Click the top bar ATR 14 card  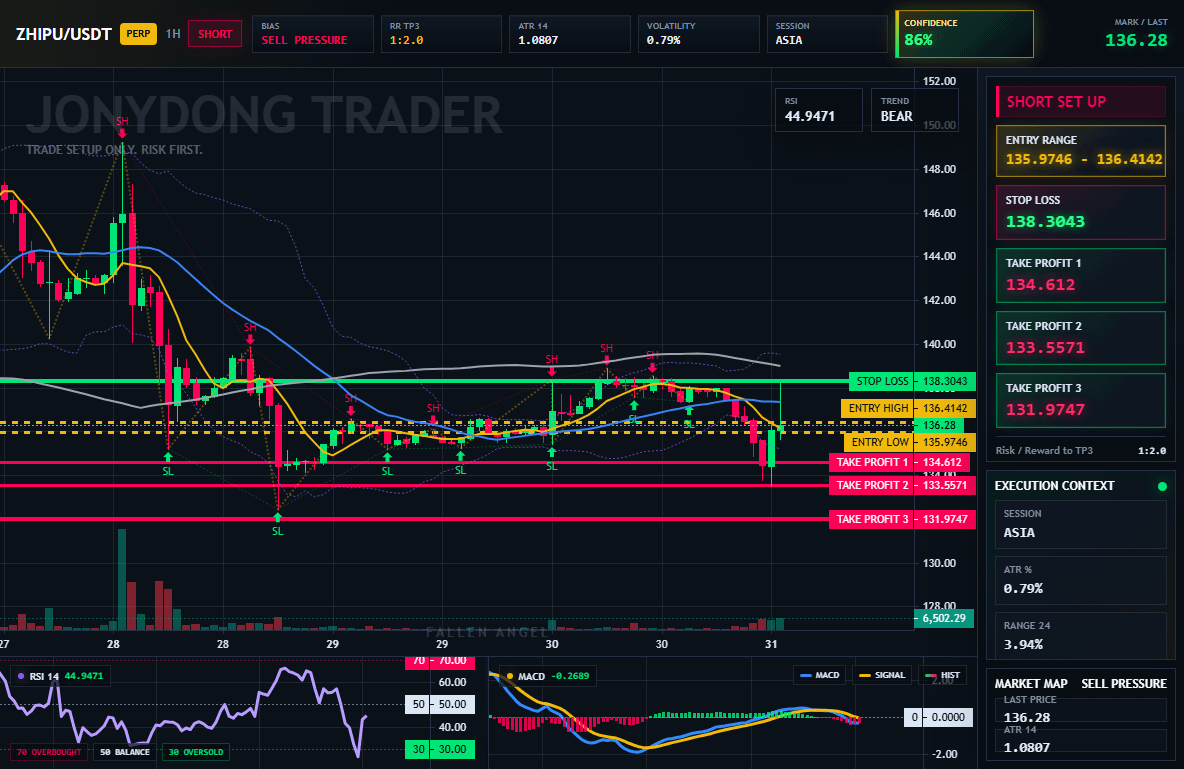coord(570,34)
